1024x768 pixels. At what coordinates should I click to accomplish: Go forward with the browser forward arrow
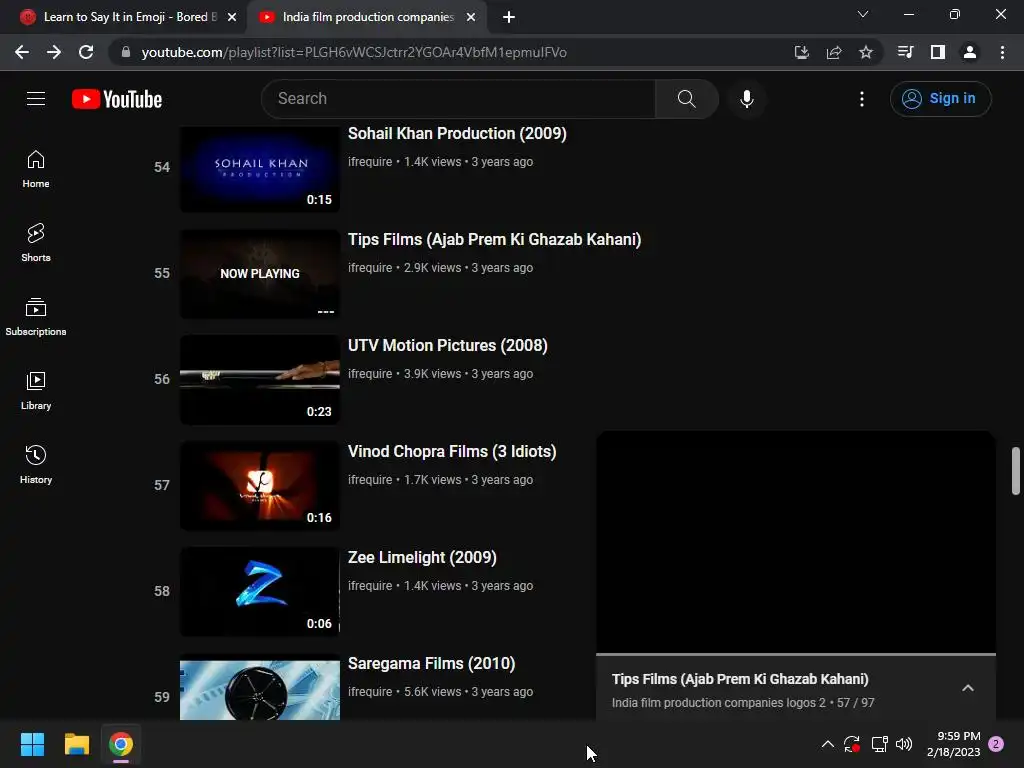click(x=54, y=52)
